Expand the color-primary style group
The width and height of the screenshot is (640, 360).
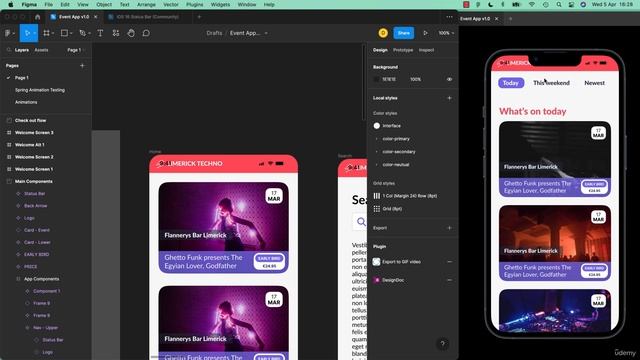pos(377,139)
